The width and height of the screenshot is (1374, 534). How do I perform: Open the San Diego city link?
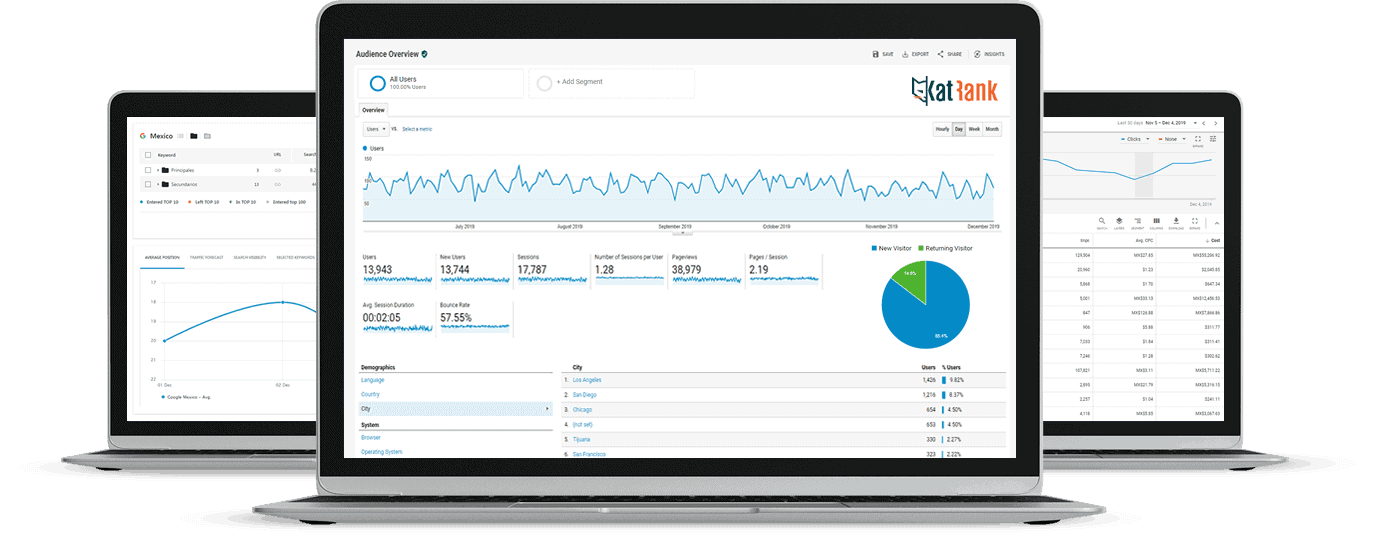pos(585,394)
